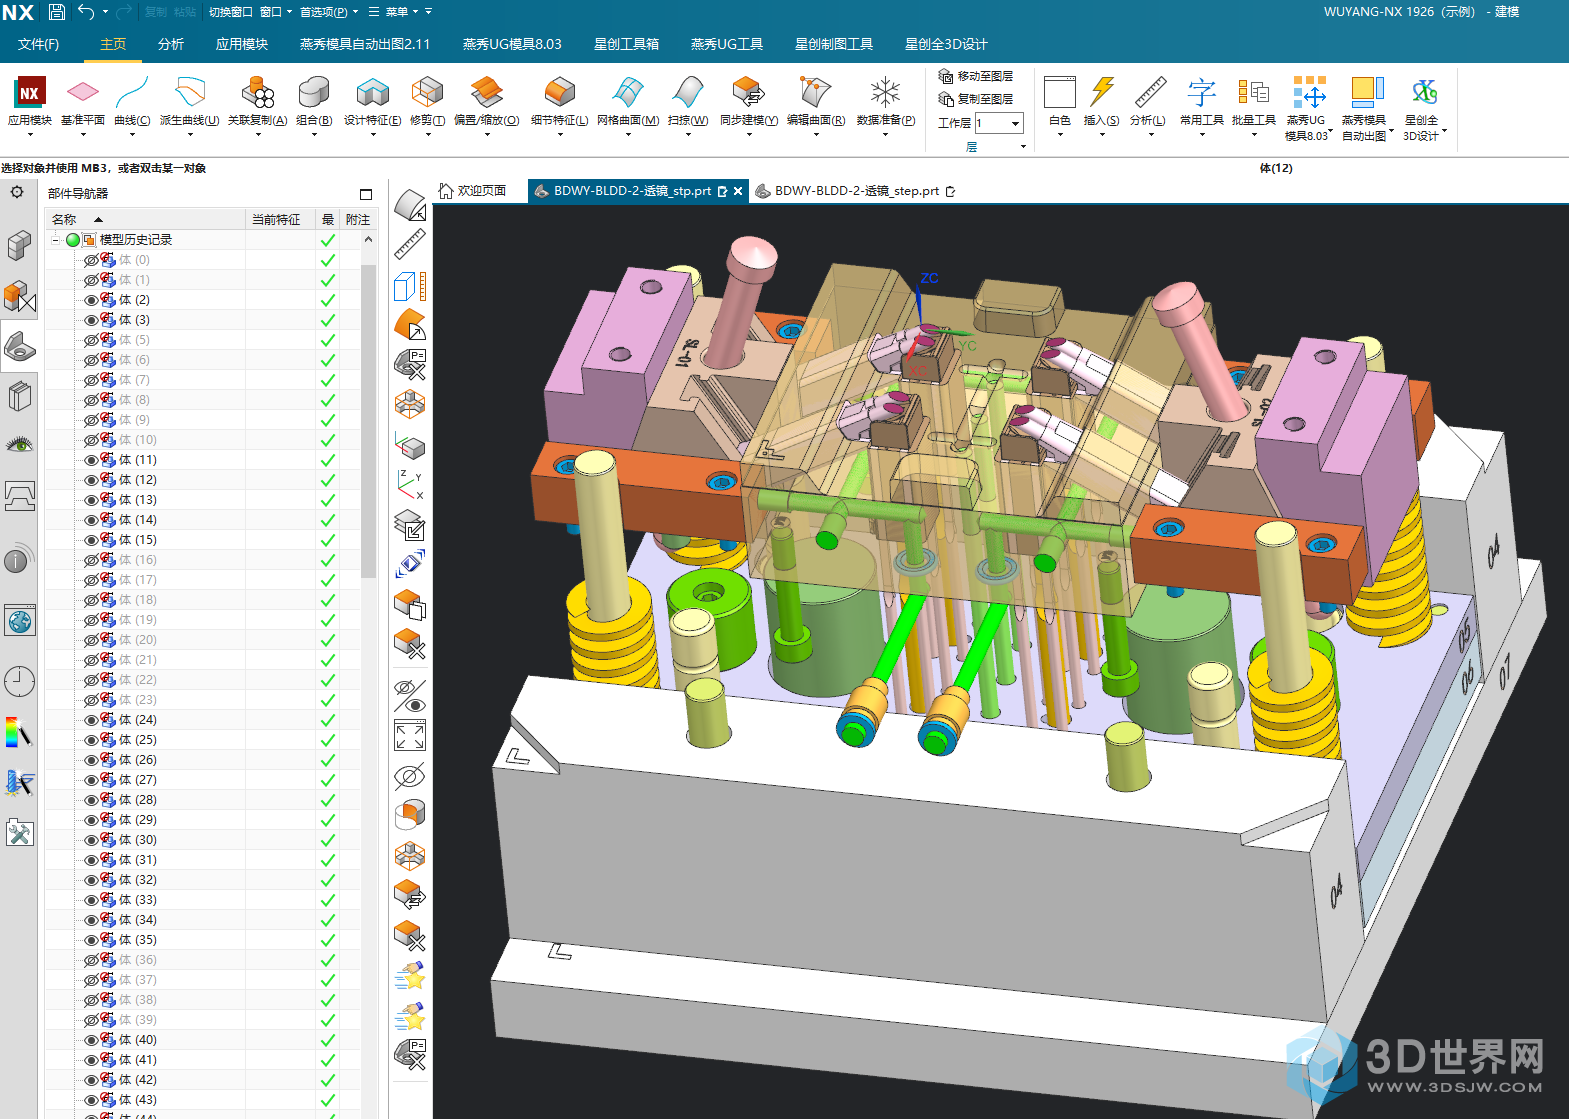Click the 扫掠(W) sweep tool
Screen dimensions: 1569x1119
[687, 92]
